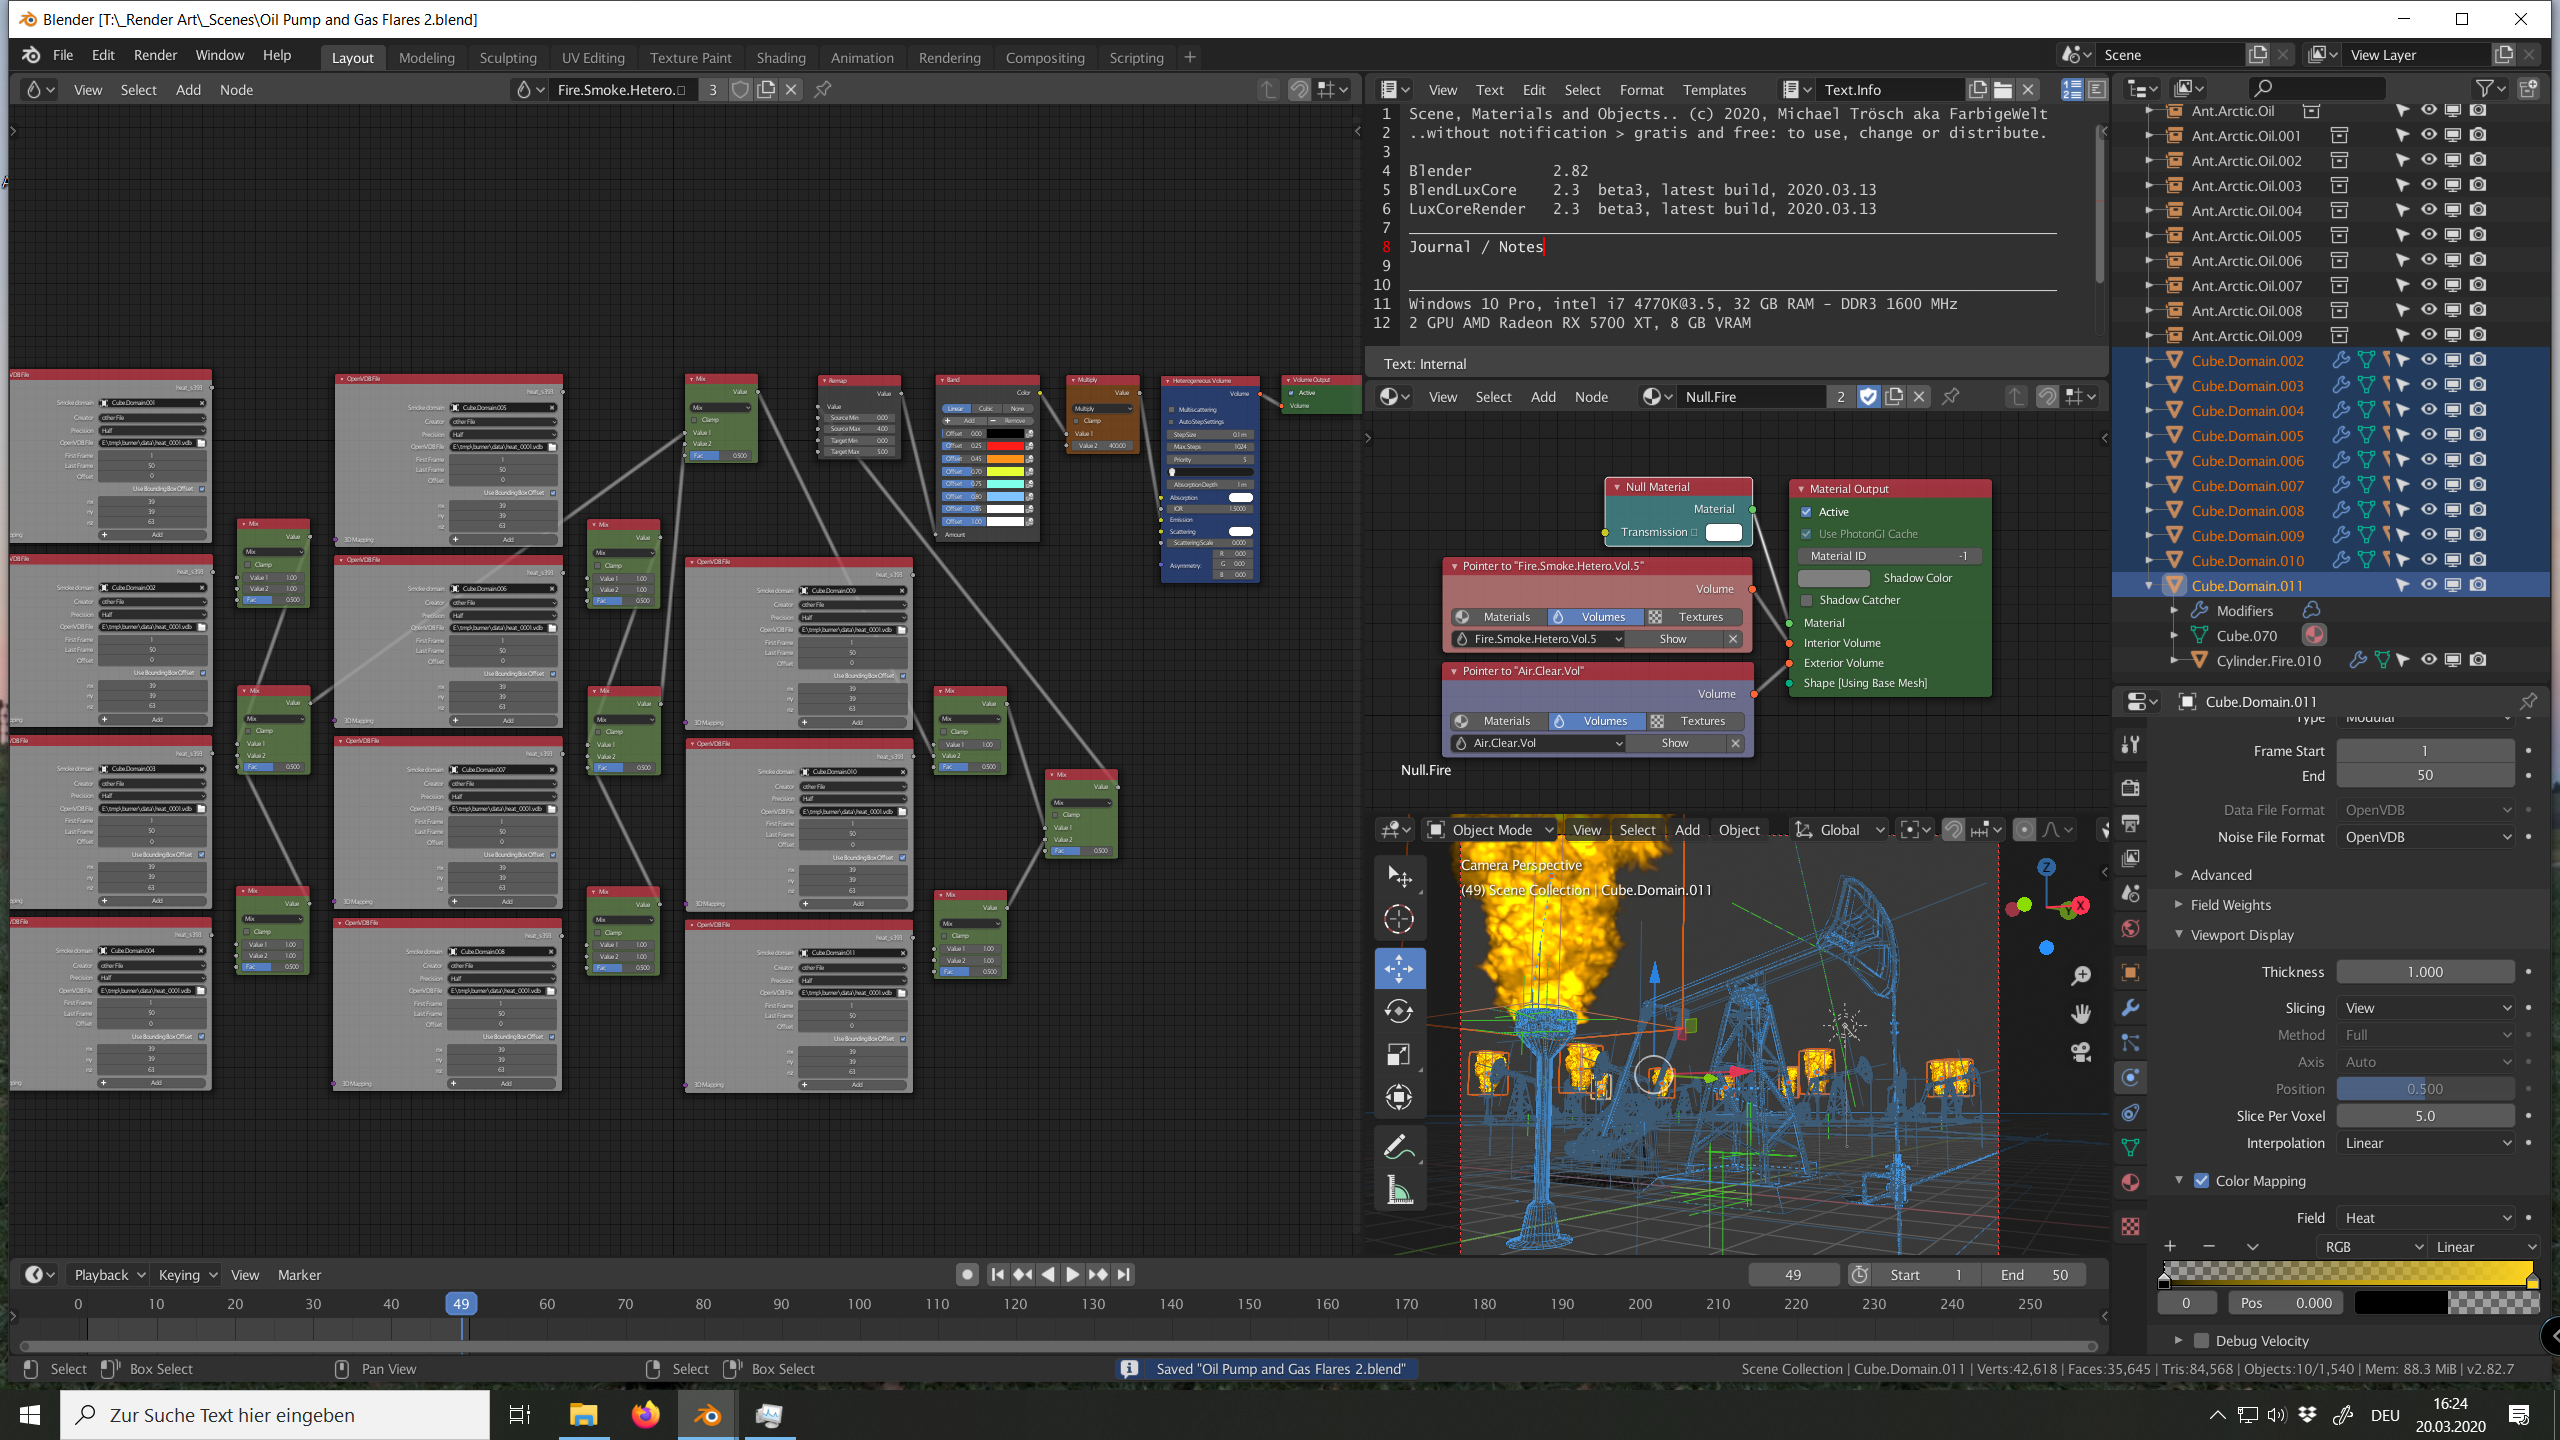Image resolution: width=2560 pixels, height=1440 pixels.
Task: Select the Move tool in viewport toolbar
Action: click(1399, 968)
